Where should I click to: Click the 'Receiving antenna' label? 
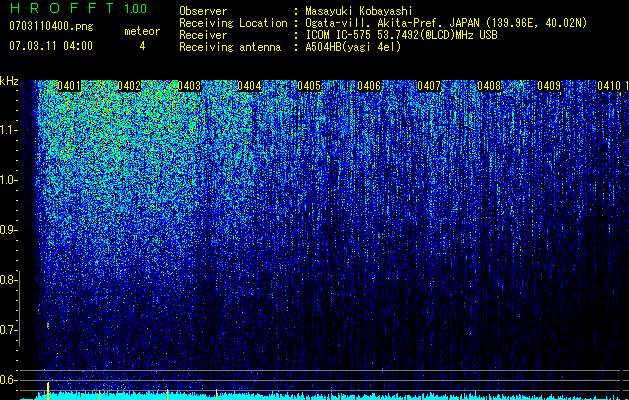pyautogui.click(x=230, y=47)
